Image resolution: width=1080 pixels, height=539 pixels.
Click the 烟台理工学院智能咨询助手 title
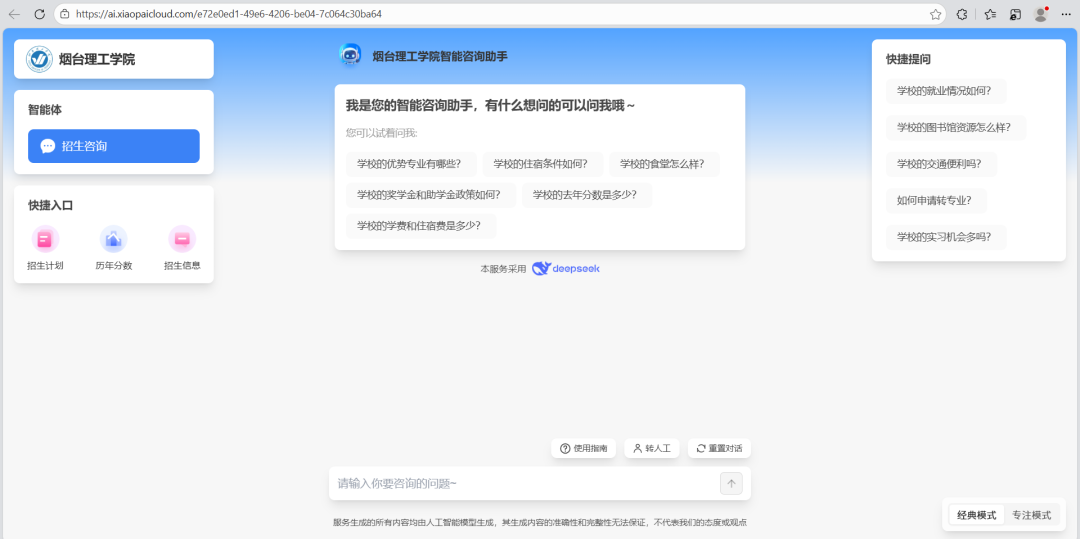click(x=440, y=56)
